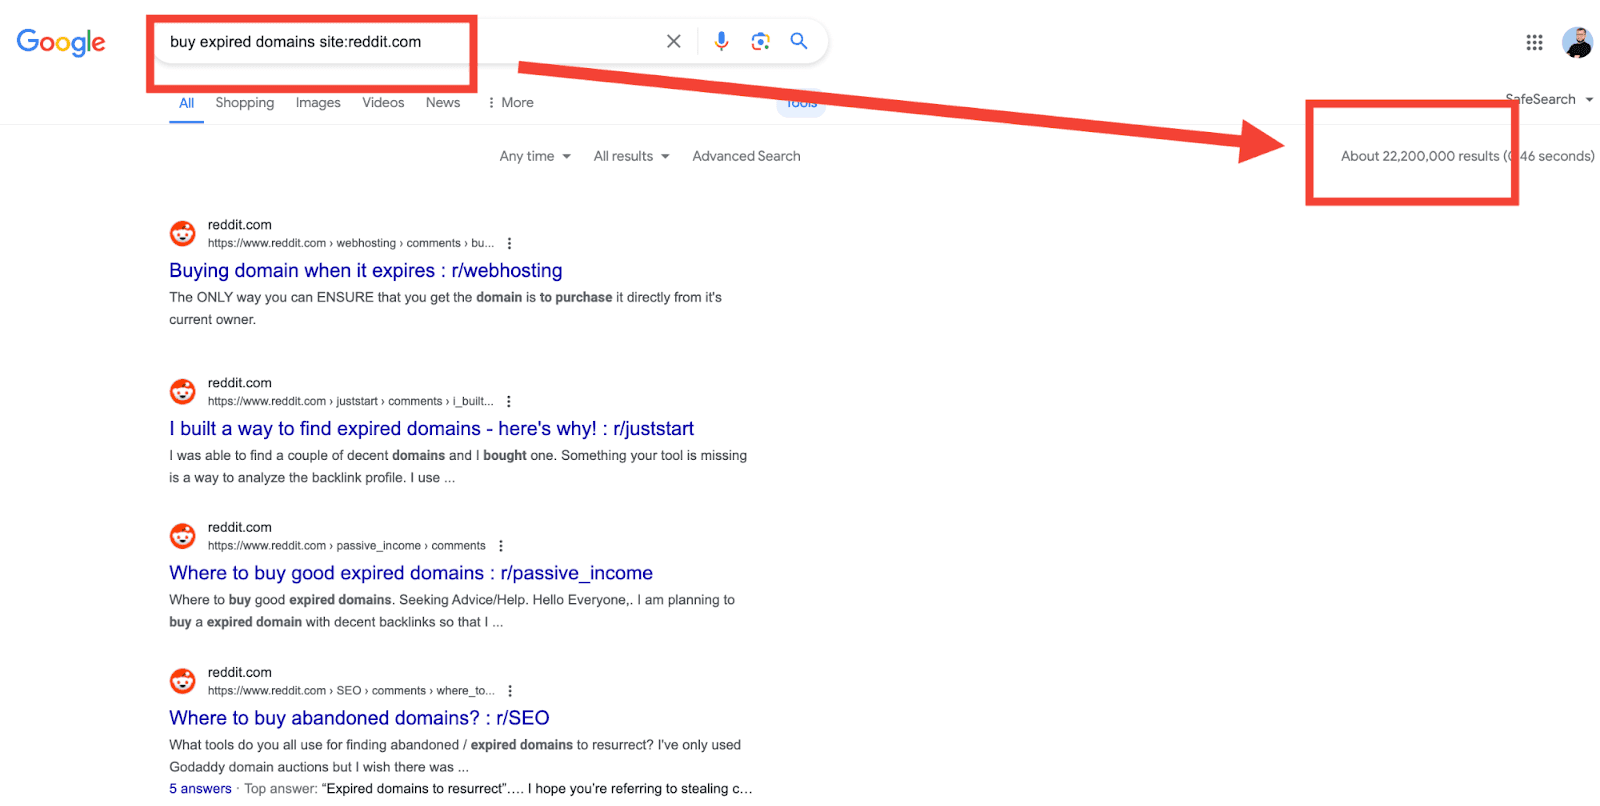Click the juststart result URL breadcrumb
Screen dimensions: 1600x806
pos(351,401)
